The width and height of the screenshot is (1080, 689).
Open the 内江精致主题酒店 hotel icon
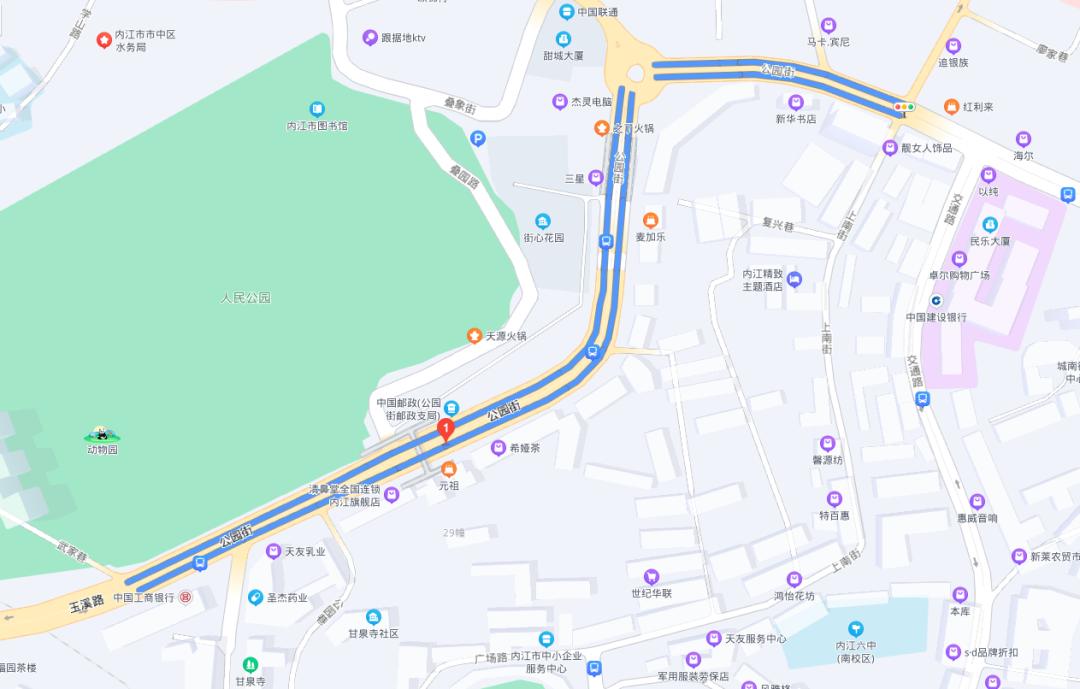click(794, 280)
